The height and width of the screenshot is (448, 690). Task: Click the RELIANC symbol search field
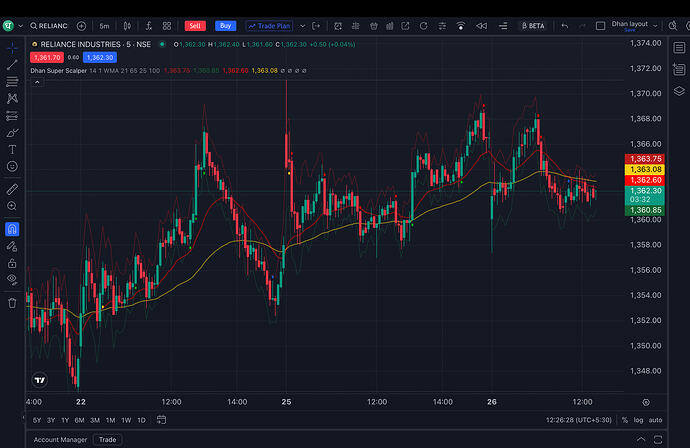[x=49, y=26]
